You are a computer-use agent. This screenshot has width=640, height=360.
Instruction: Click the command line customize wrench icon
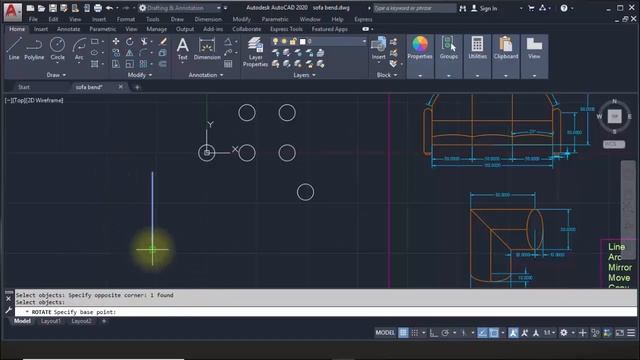(x=9, y=311)
